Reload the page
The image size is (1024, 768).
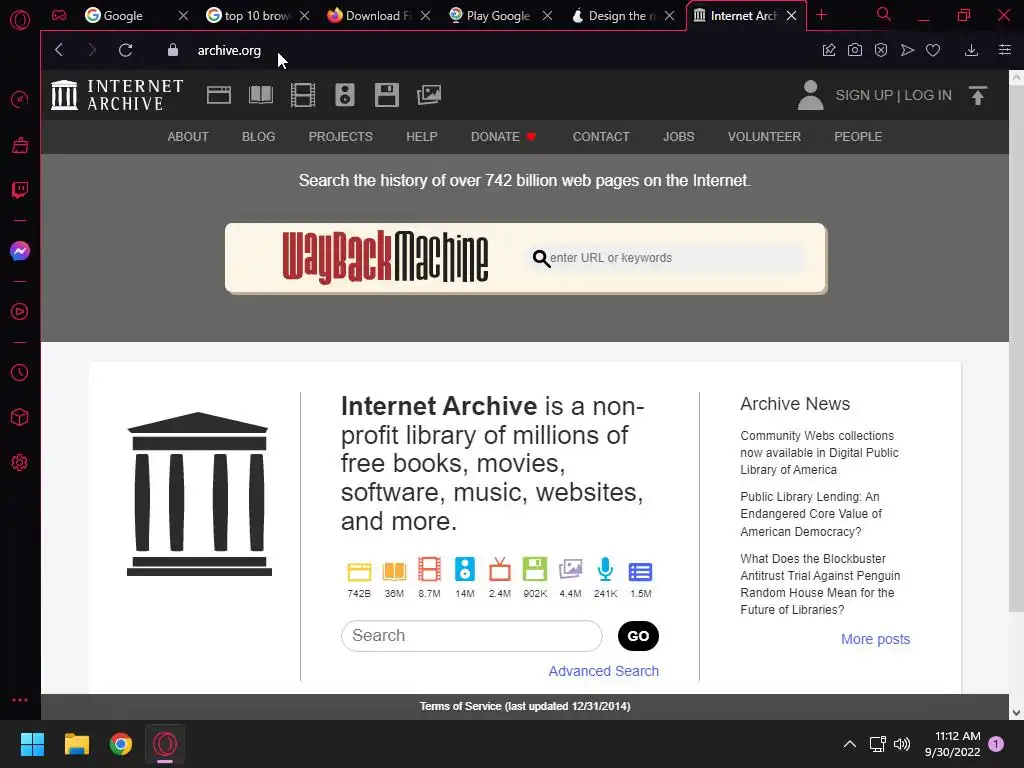click(x=125, y=50)
